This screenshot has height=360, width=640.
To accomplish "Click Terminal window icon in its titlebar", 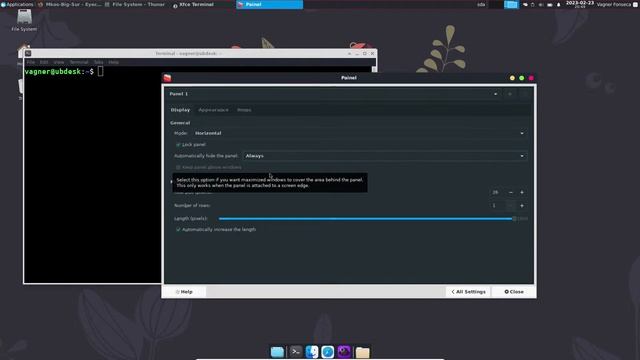I will [x=28, y=53].
